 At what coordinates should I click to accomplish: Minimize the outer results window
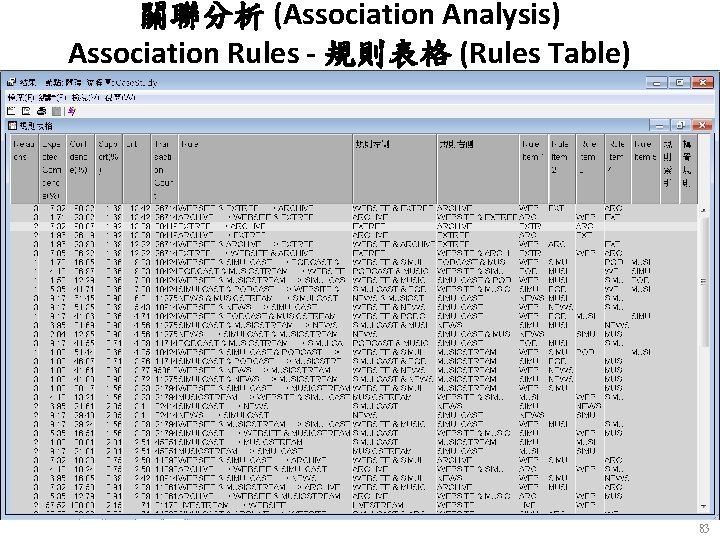pyautogui.click(x=657, y=83)
